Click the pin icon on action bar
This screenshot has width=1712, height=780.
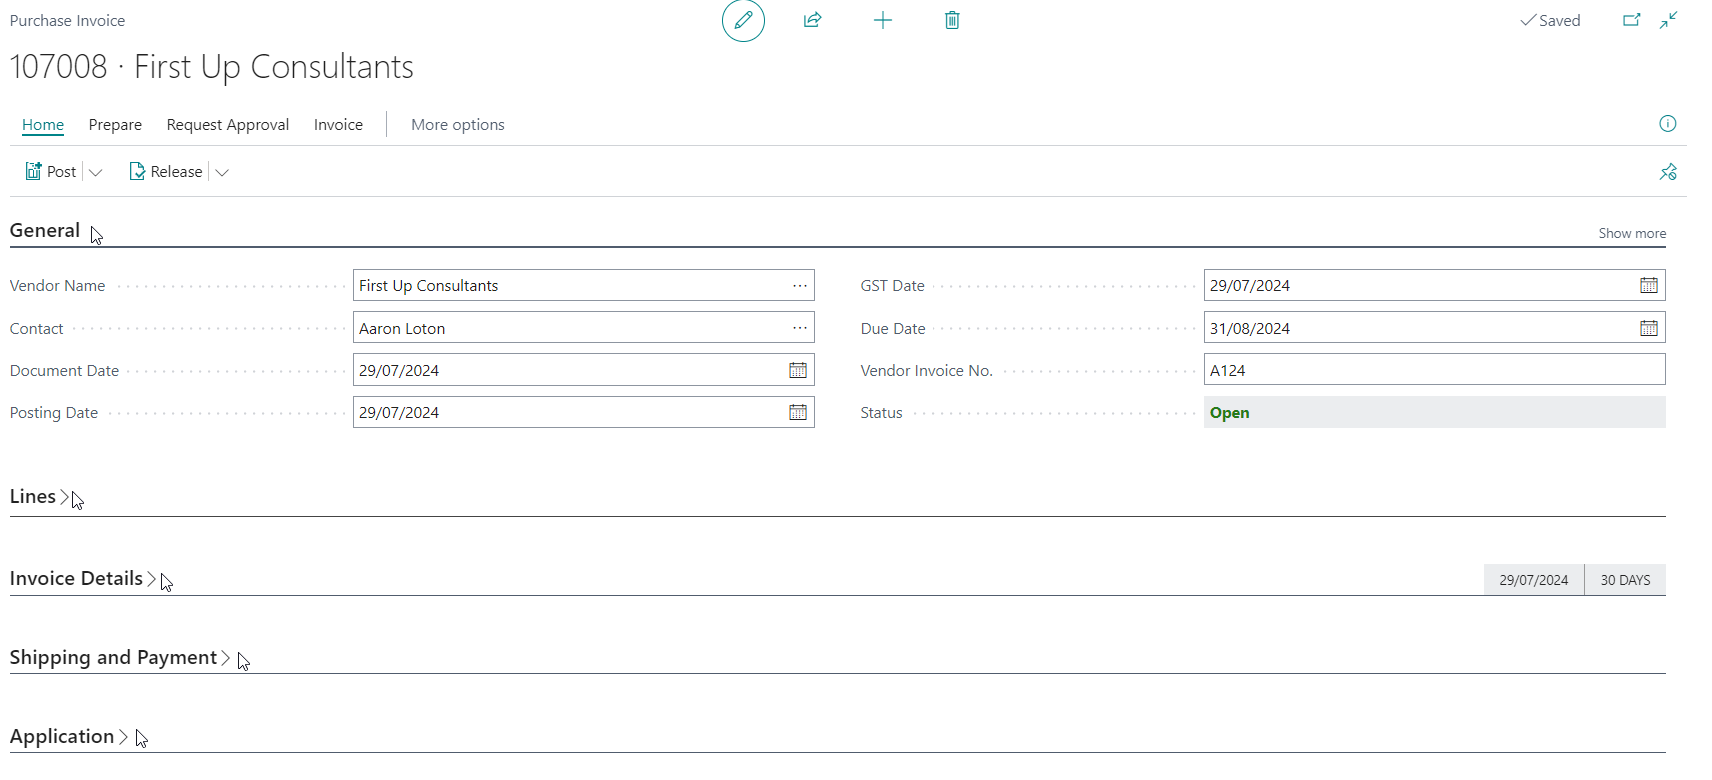click(1667, 172)
